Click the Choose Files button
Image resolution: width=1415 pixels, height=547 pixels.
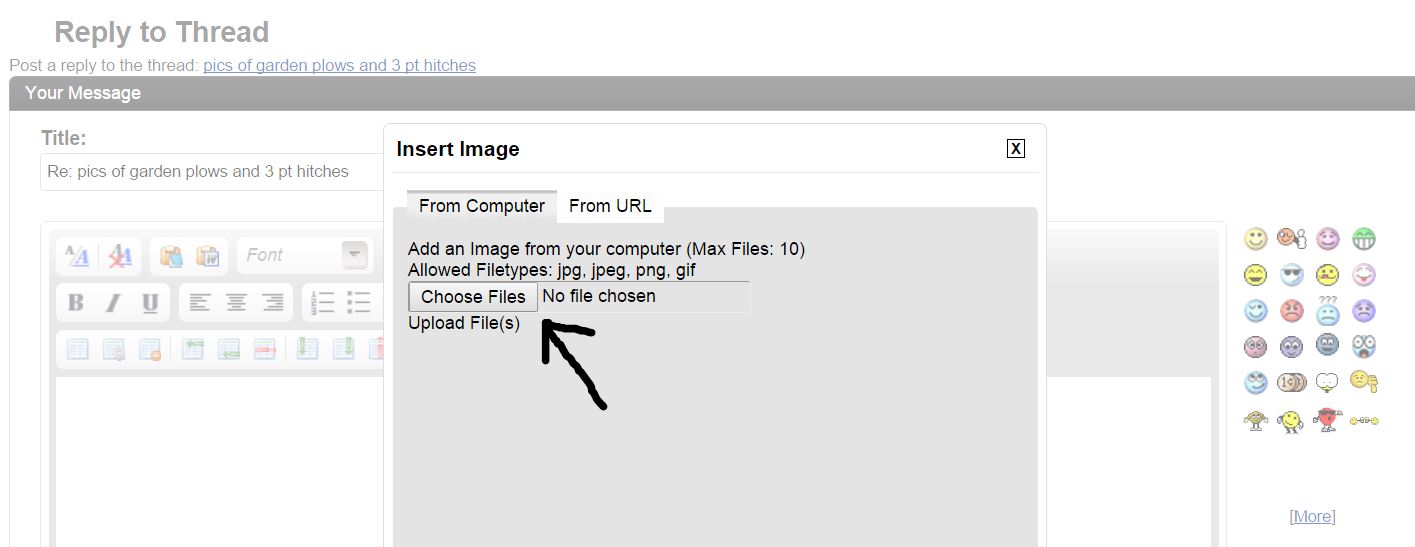coord(473,297)
